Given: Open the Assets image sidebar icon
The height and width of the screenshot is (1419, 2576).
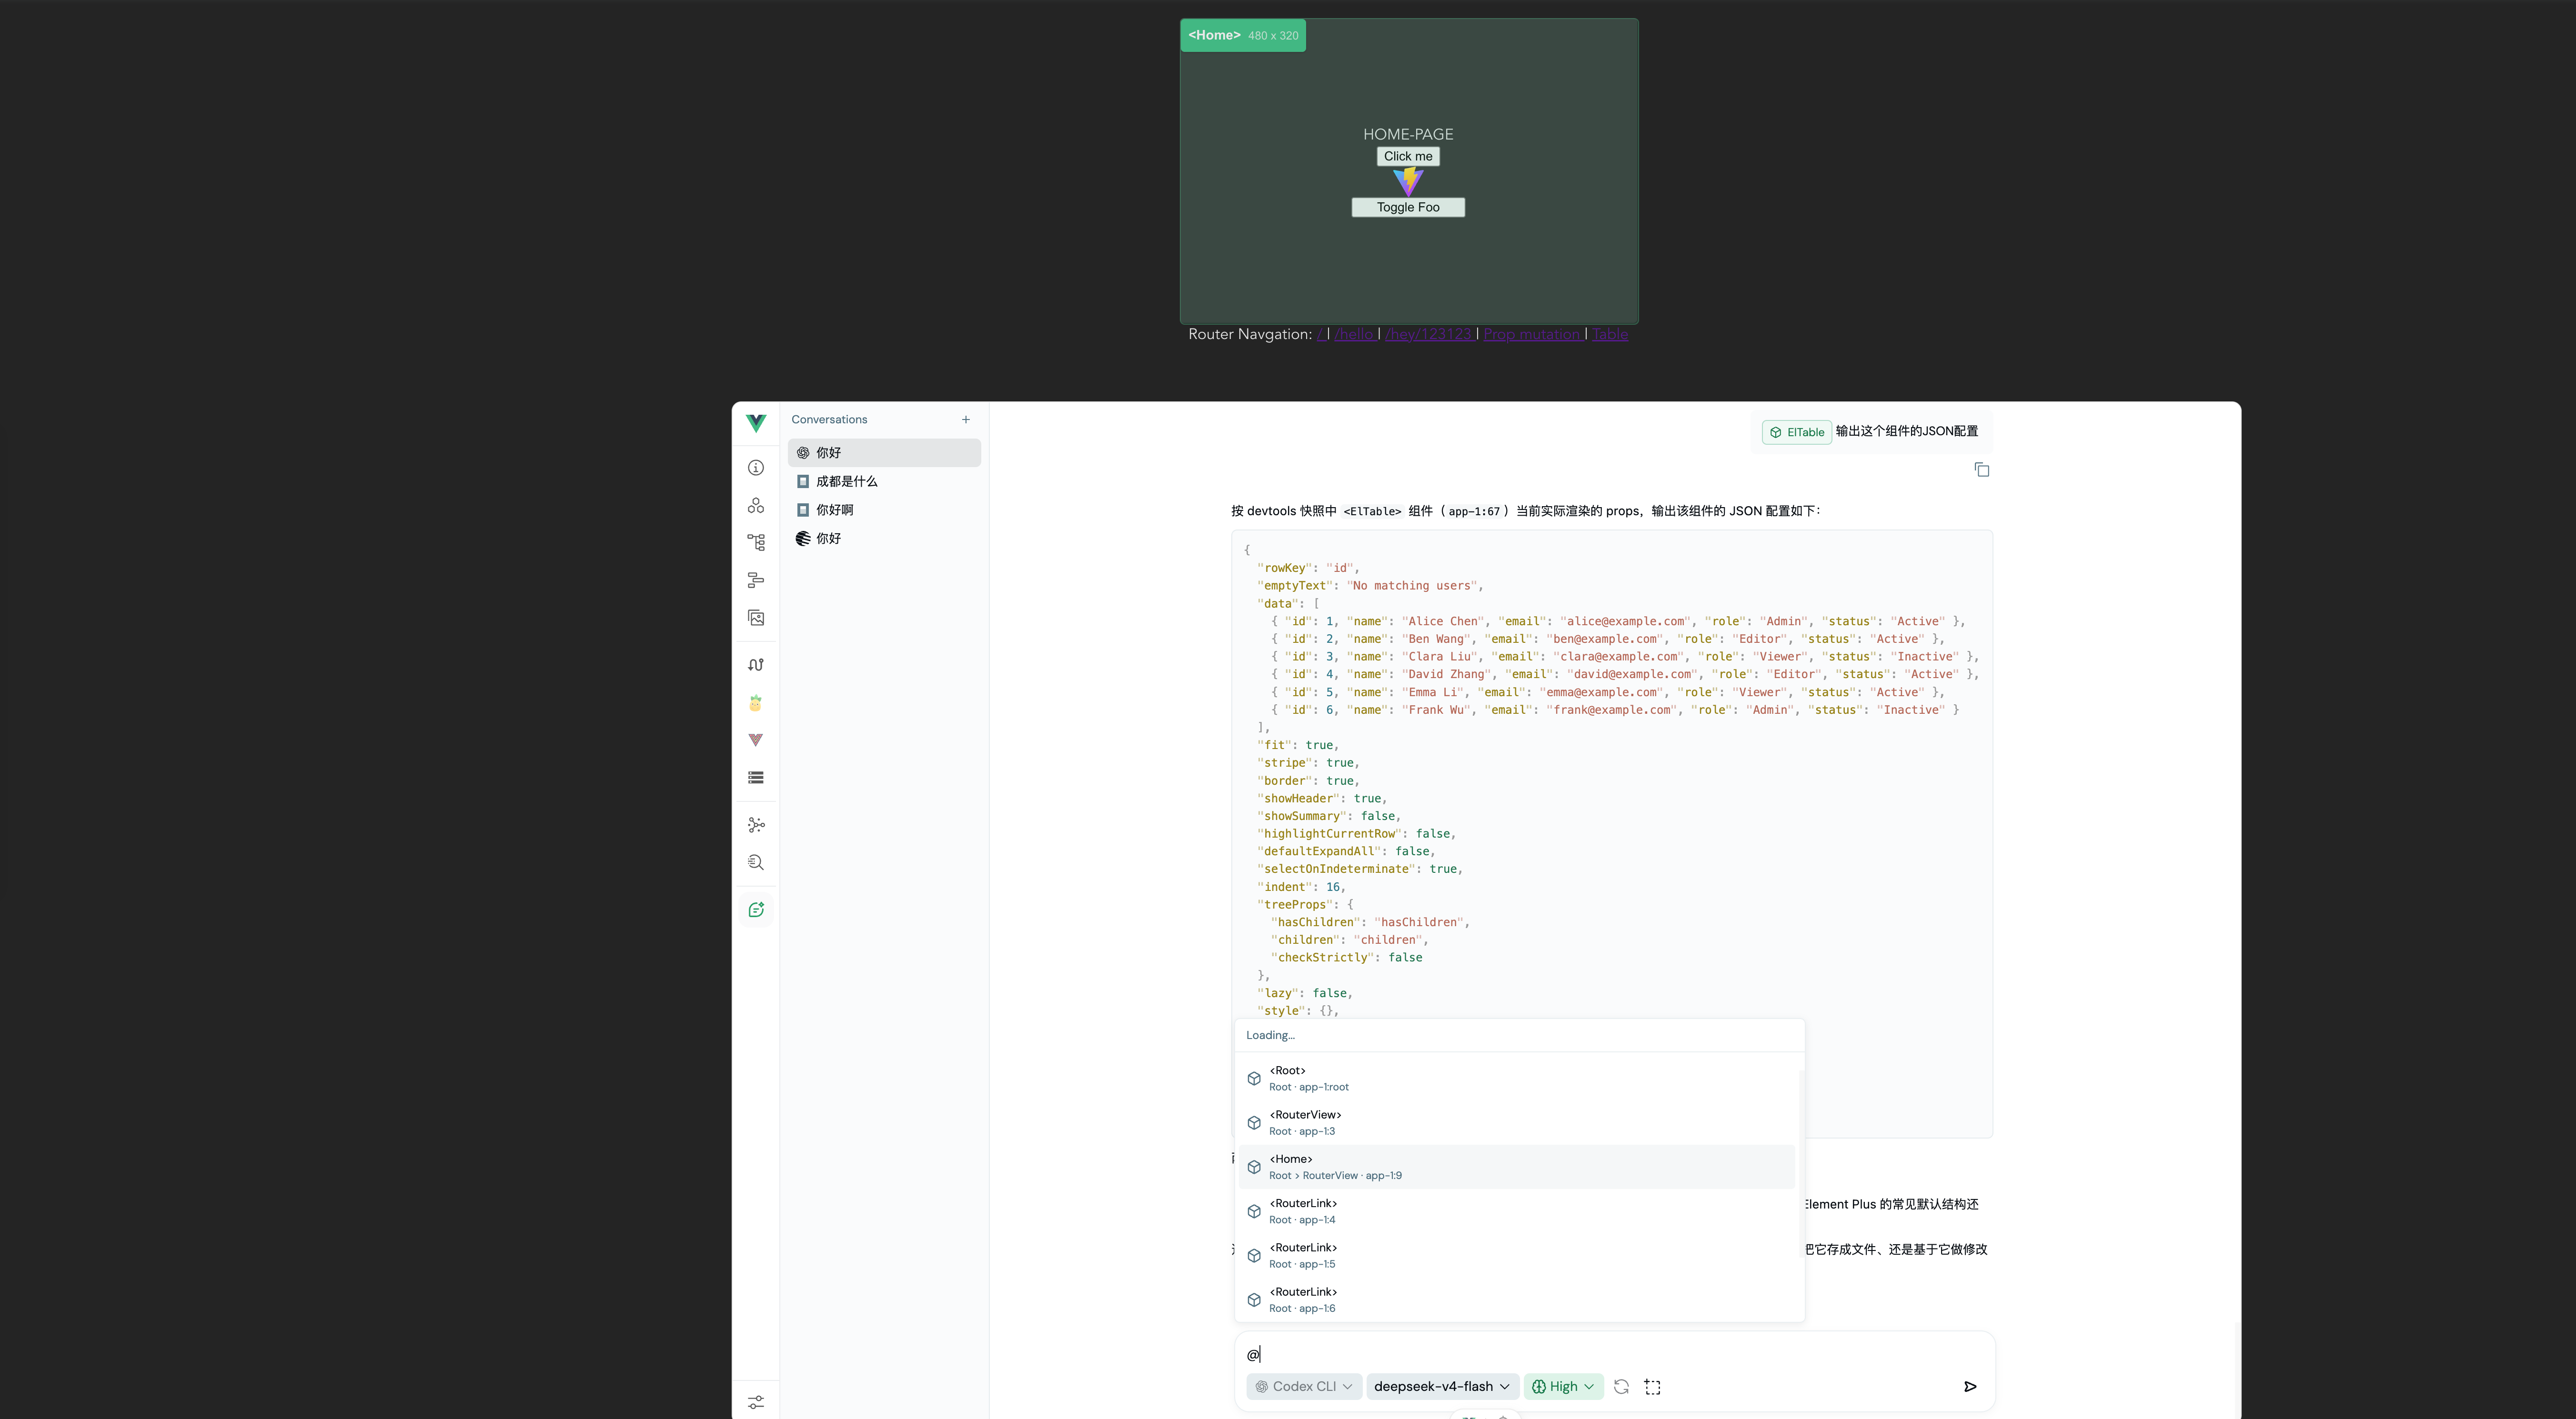Looking at the screenshot, I should click(756, 618).
